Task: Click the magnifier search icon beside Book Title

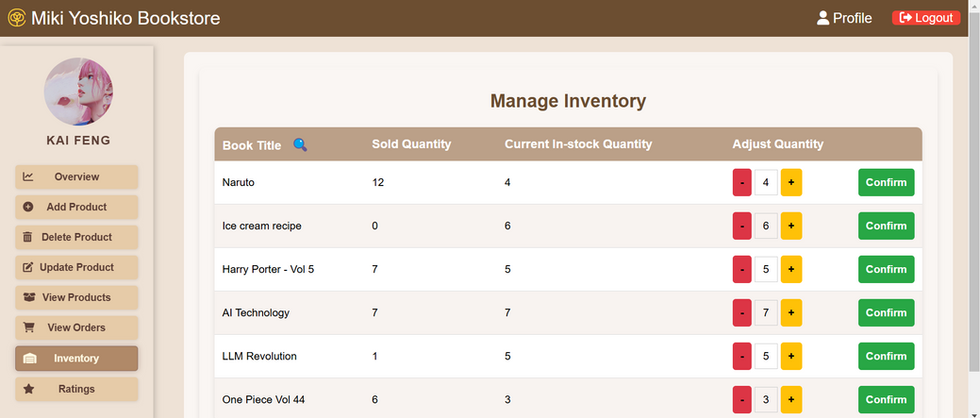Action: (300, 145)
